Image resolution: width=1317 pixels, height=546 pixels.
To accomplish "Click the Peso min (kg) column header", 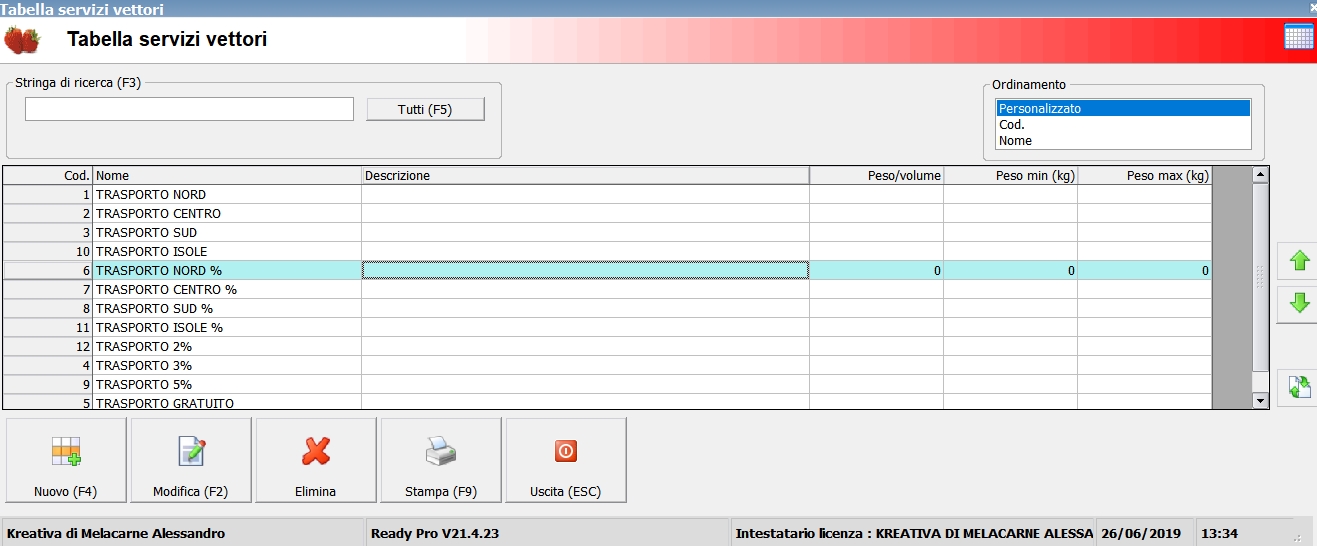I will [1011, 175].
